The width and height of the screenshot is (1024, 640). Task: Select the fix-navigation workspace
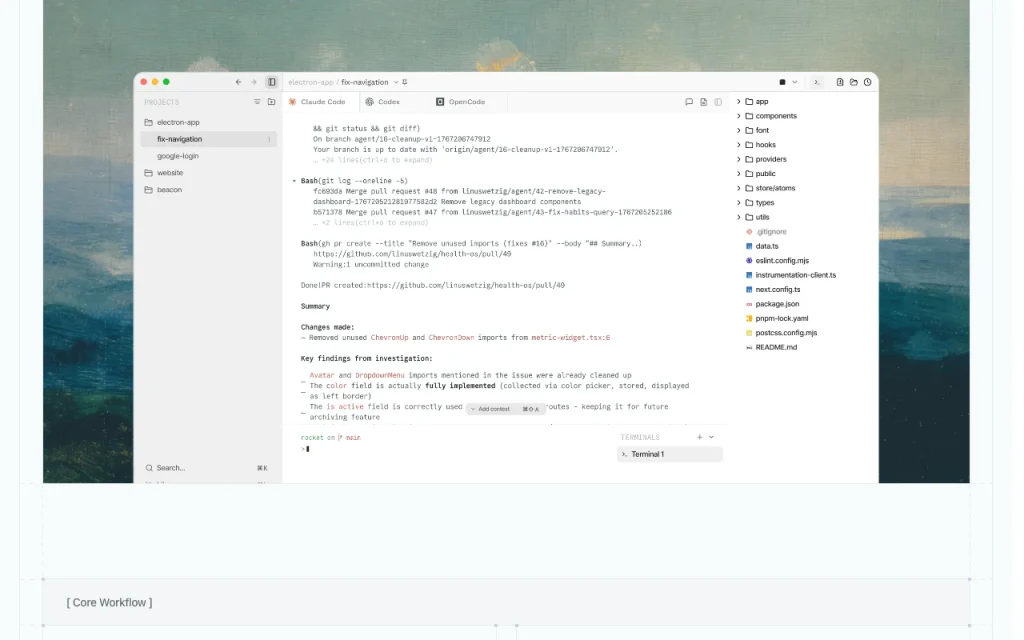click(x=208, y=139)
